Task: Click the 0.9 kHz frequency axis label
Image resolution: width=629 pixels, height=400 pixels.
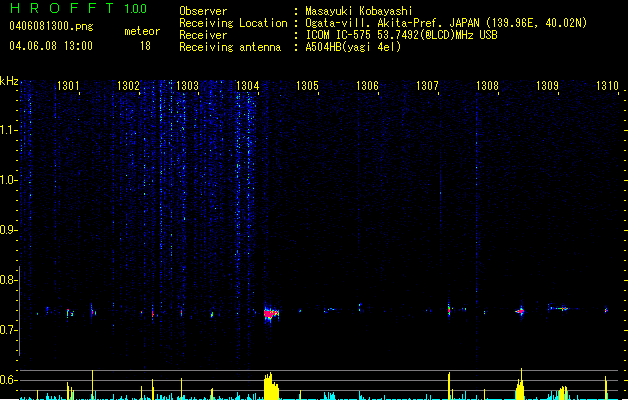Action: click(8, 229)
